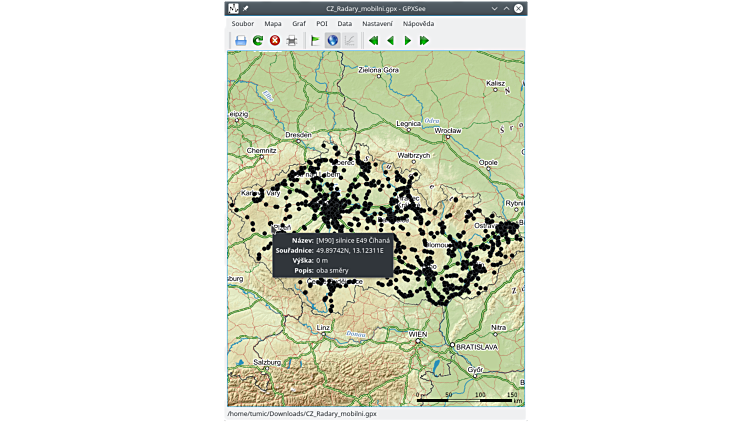Close the file with red X icon

(x=274, y=41)
